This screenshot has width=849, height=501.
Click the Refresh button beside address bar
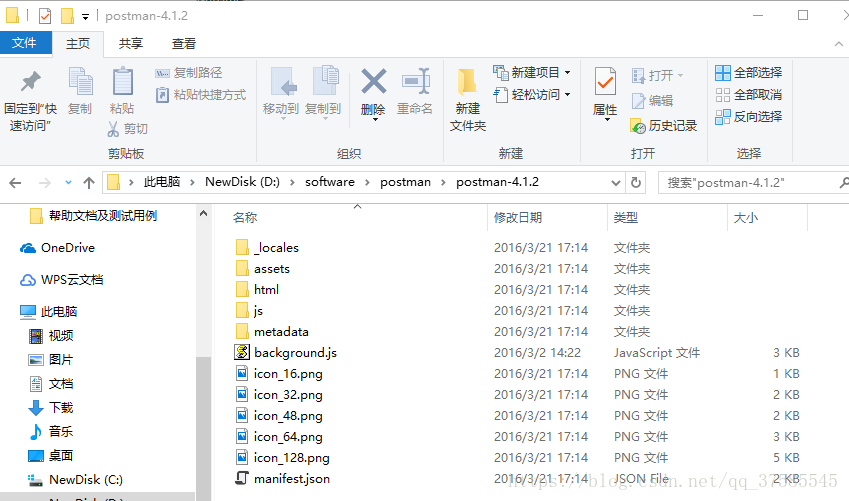click(636, 183)
